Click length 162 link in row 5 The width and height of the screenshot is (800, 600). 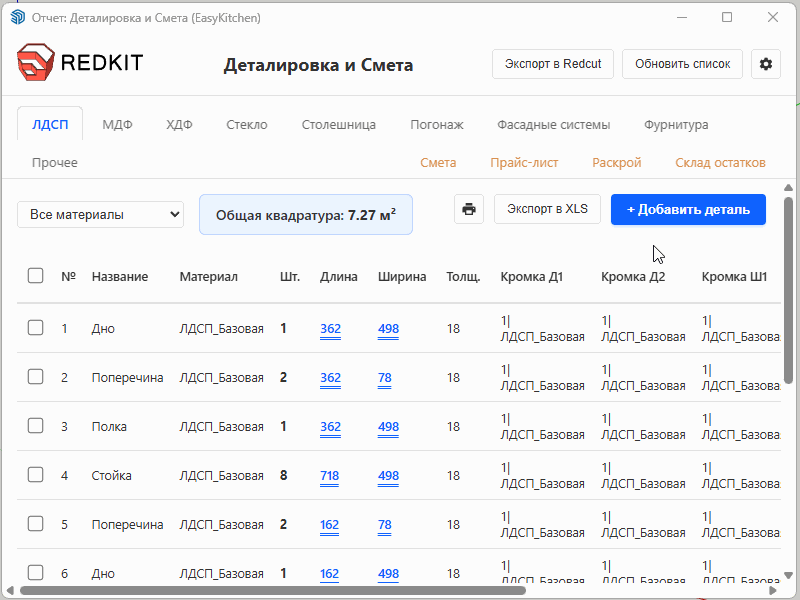click(330, 524)
